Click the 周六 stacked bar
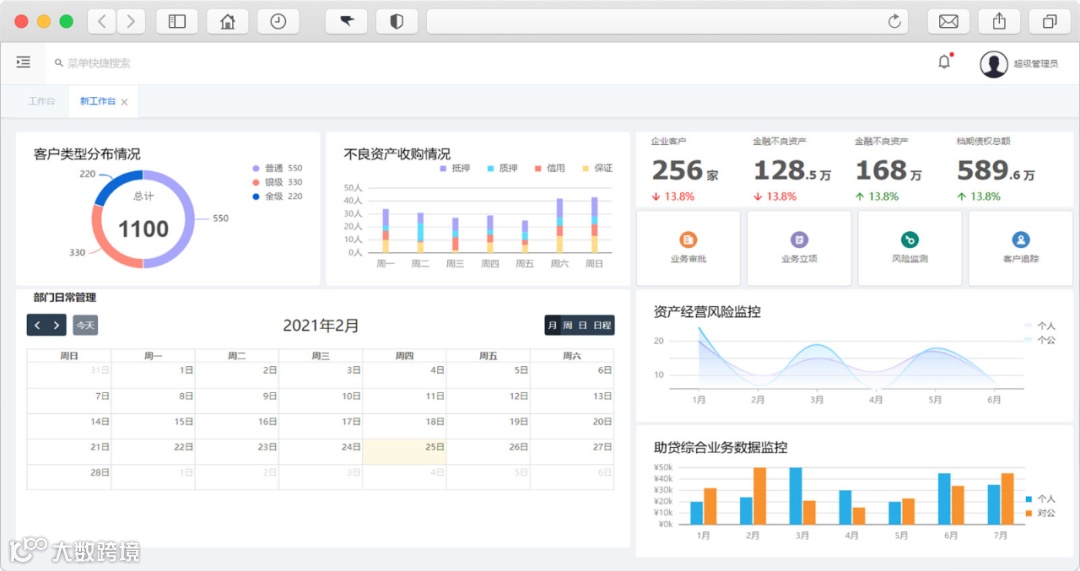This screenshot has height=571, width=1080. point(559,226)
